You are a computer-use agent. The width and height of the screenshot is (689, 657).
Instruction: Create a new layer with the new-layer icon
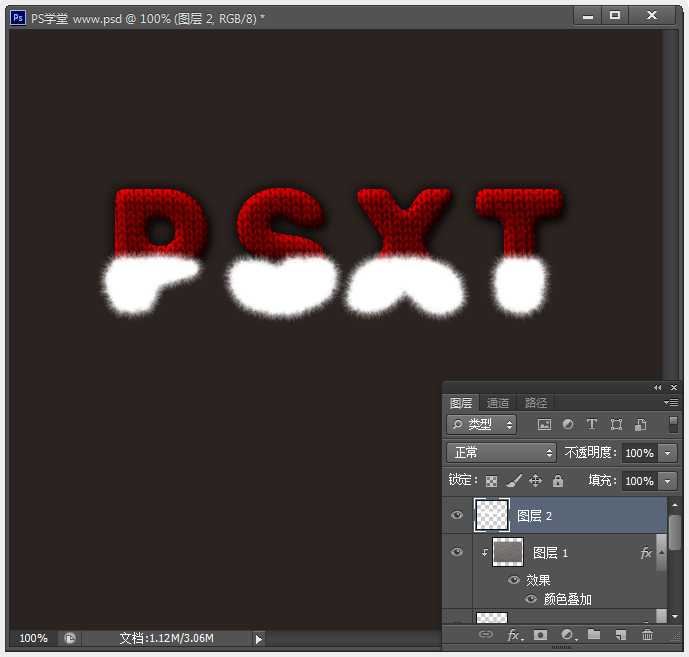pos(620,634)
